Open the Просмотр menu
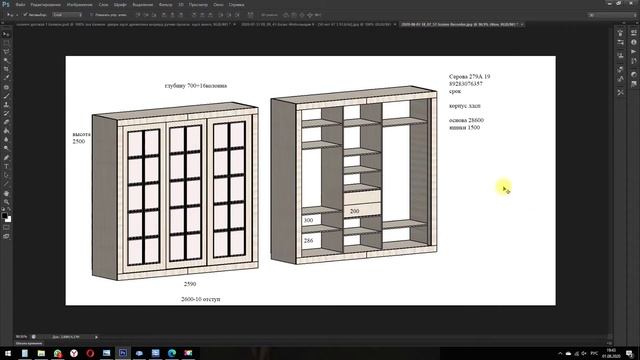The image size is (640, 360). pos(198,4)
